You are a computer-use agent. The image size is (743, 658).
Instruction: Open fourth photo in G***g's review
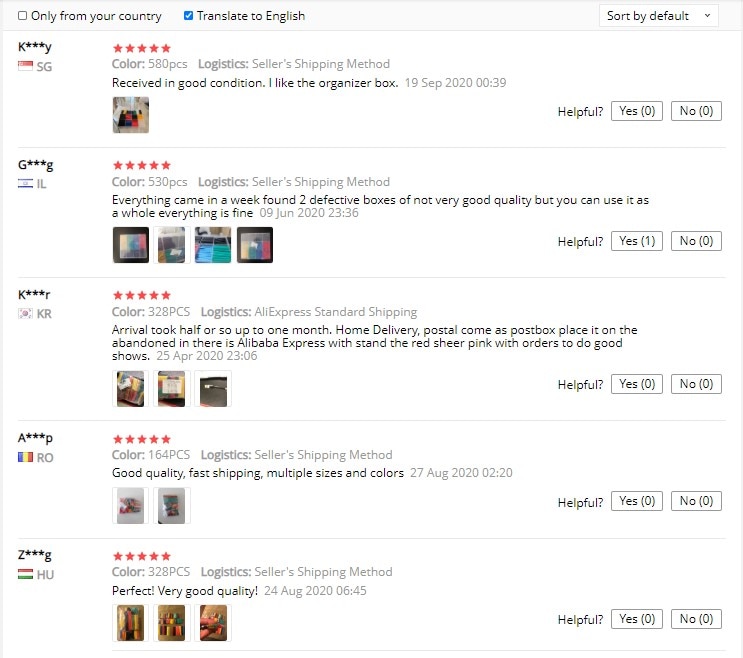[x=254, y=244]
